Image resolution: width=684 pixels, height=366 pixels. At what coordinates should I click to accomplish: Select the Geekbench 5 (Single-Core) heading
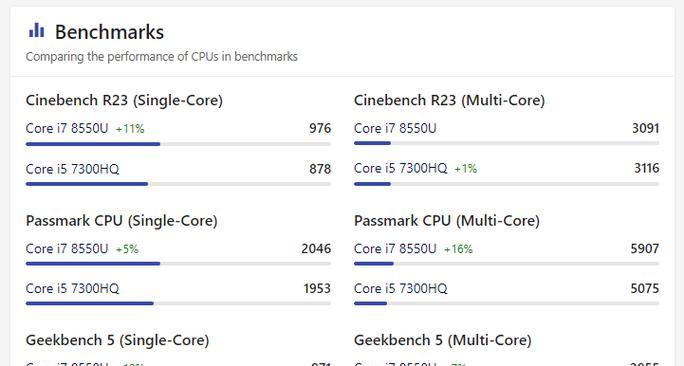pyautogui.click(x=117, y=340)
